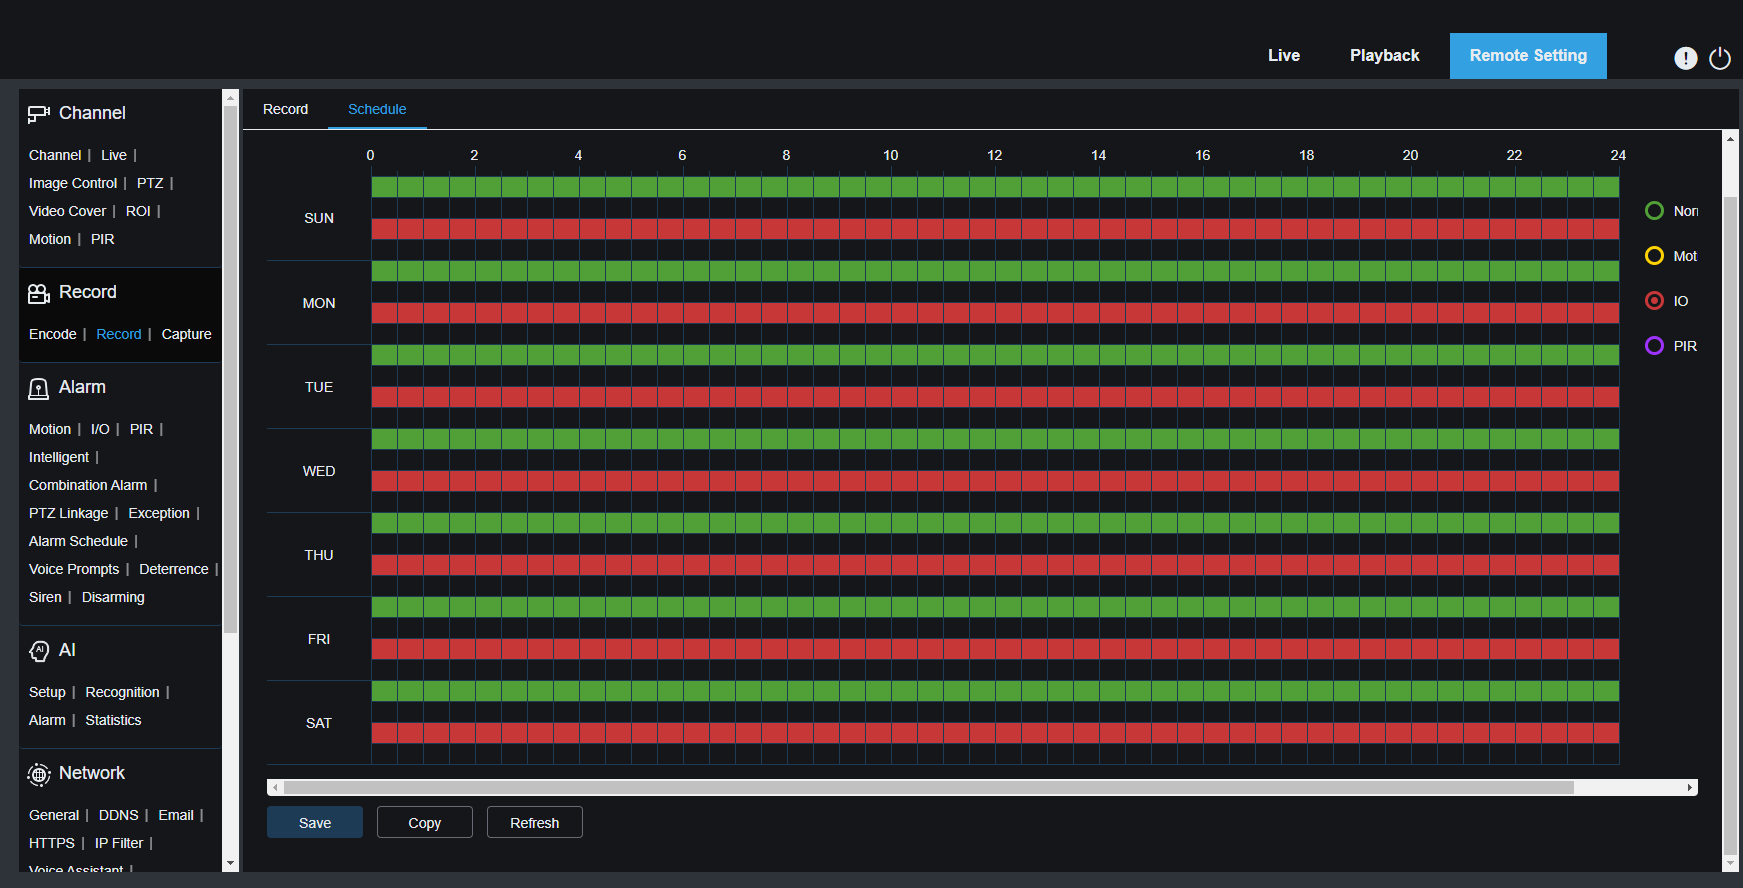Switch to the Record tab
The image size is (1743, 888).
click(x=285, y=109)
